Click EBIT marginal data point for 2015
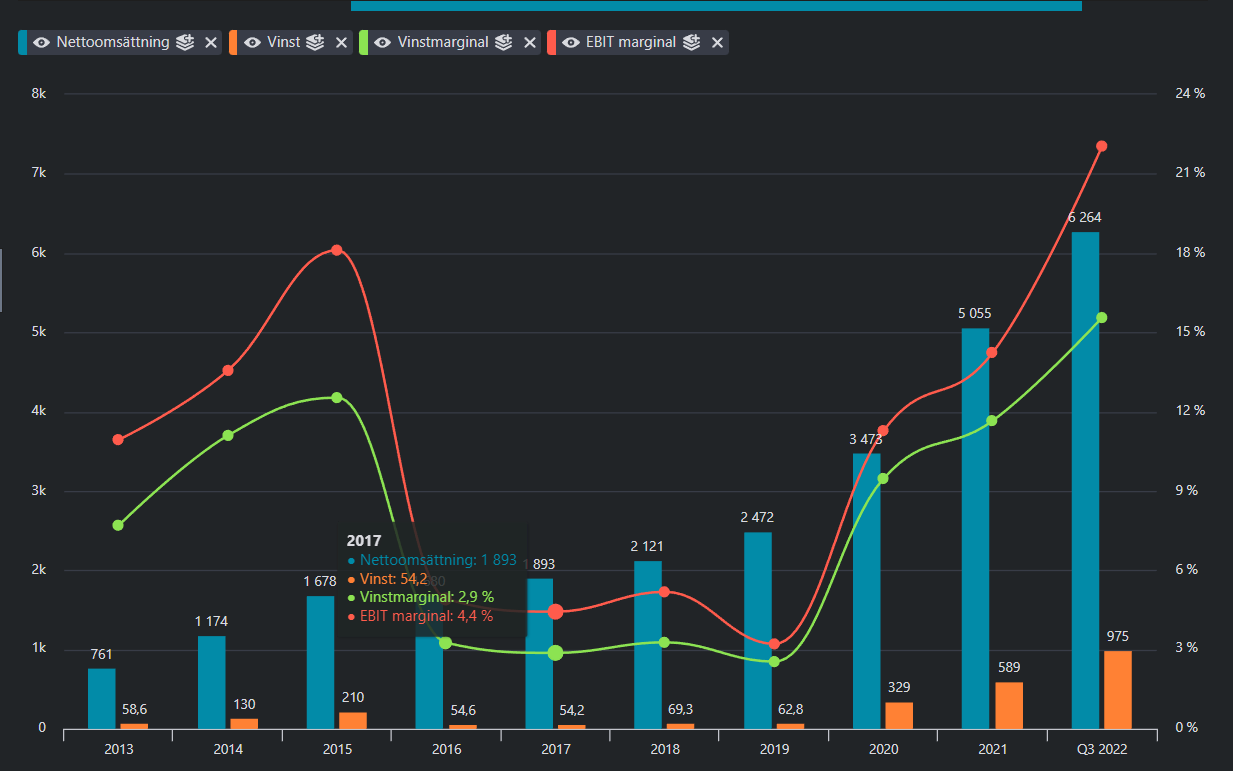Image resolution: width=1233 pixels, height=771 pixels. tap(337, 250)
